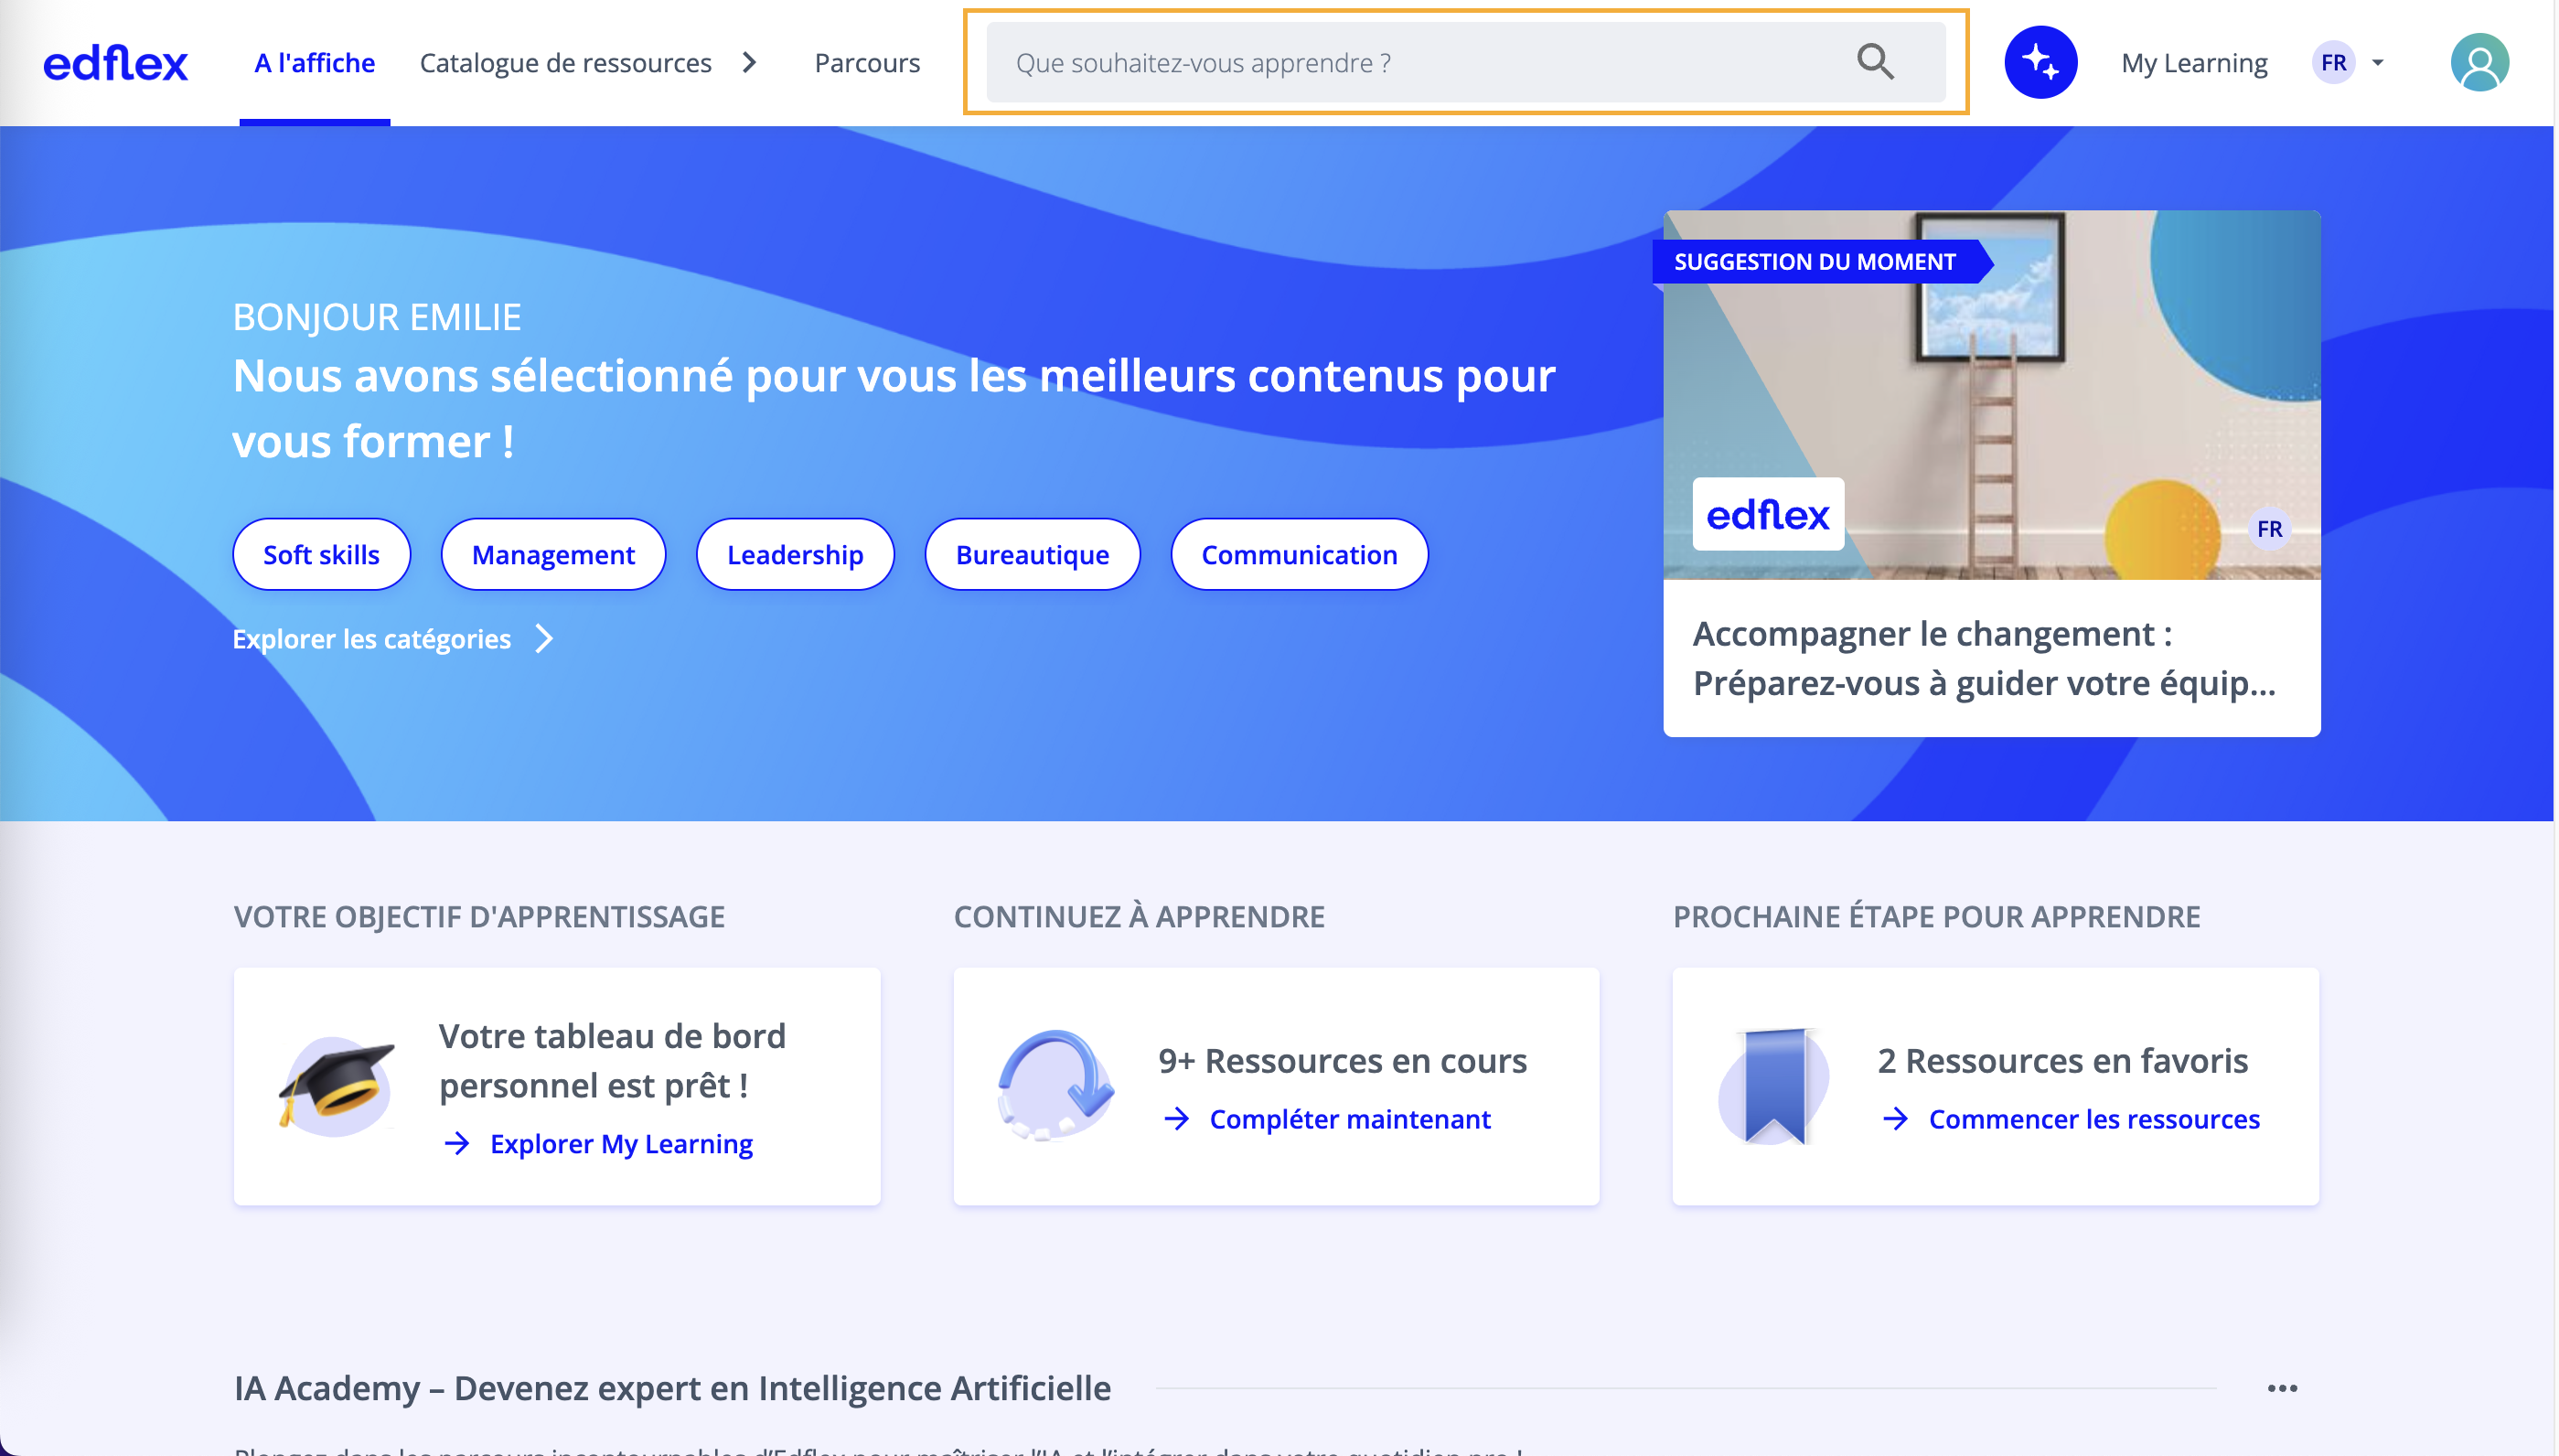Select the Leadership category
The height and width of the screenshot is (1456, 2559).
tap(795, 554)
